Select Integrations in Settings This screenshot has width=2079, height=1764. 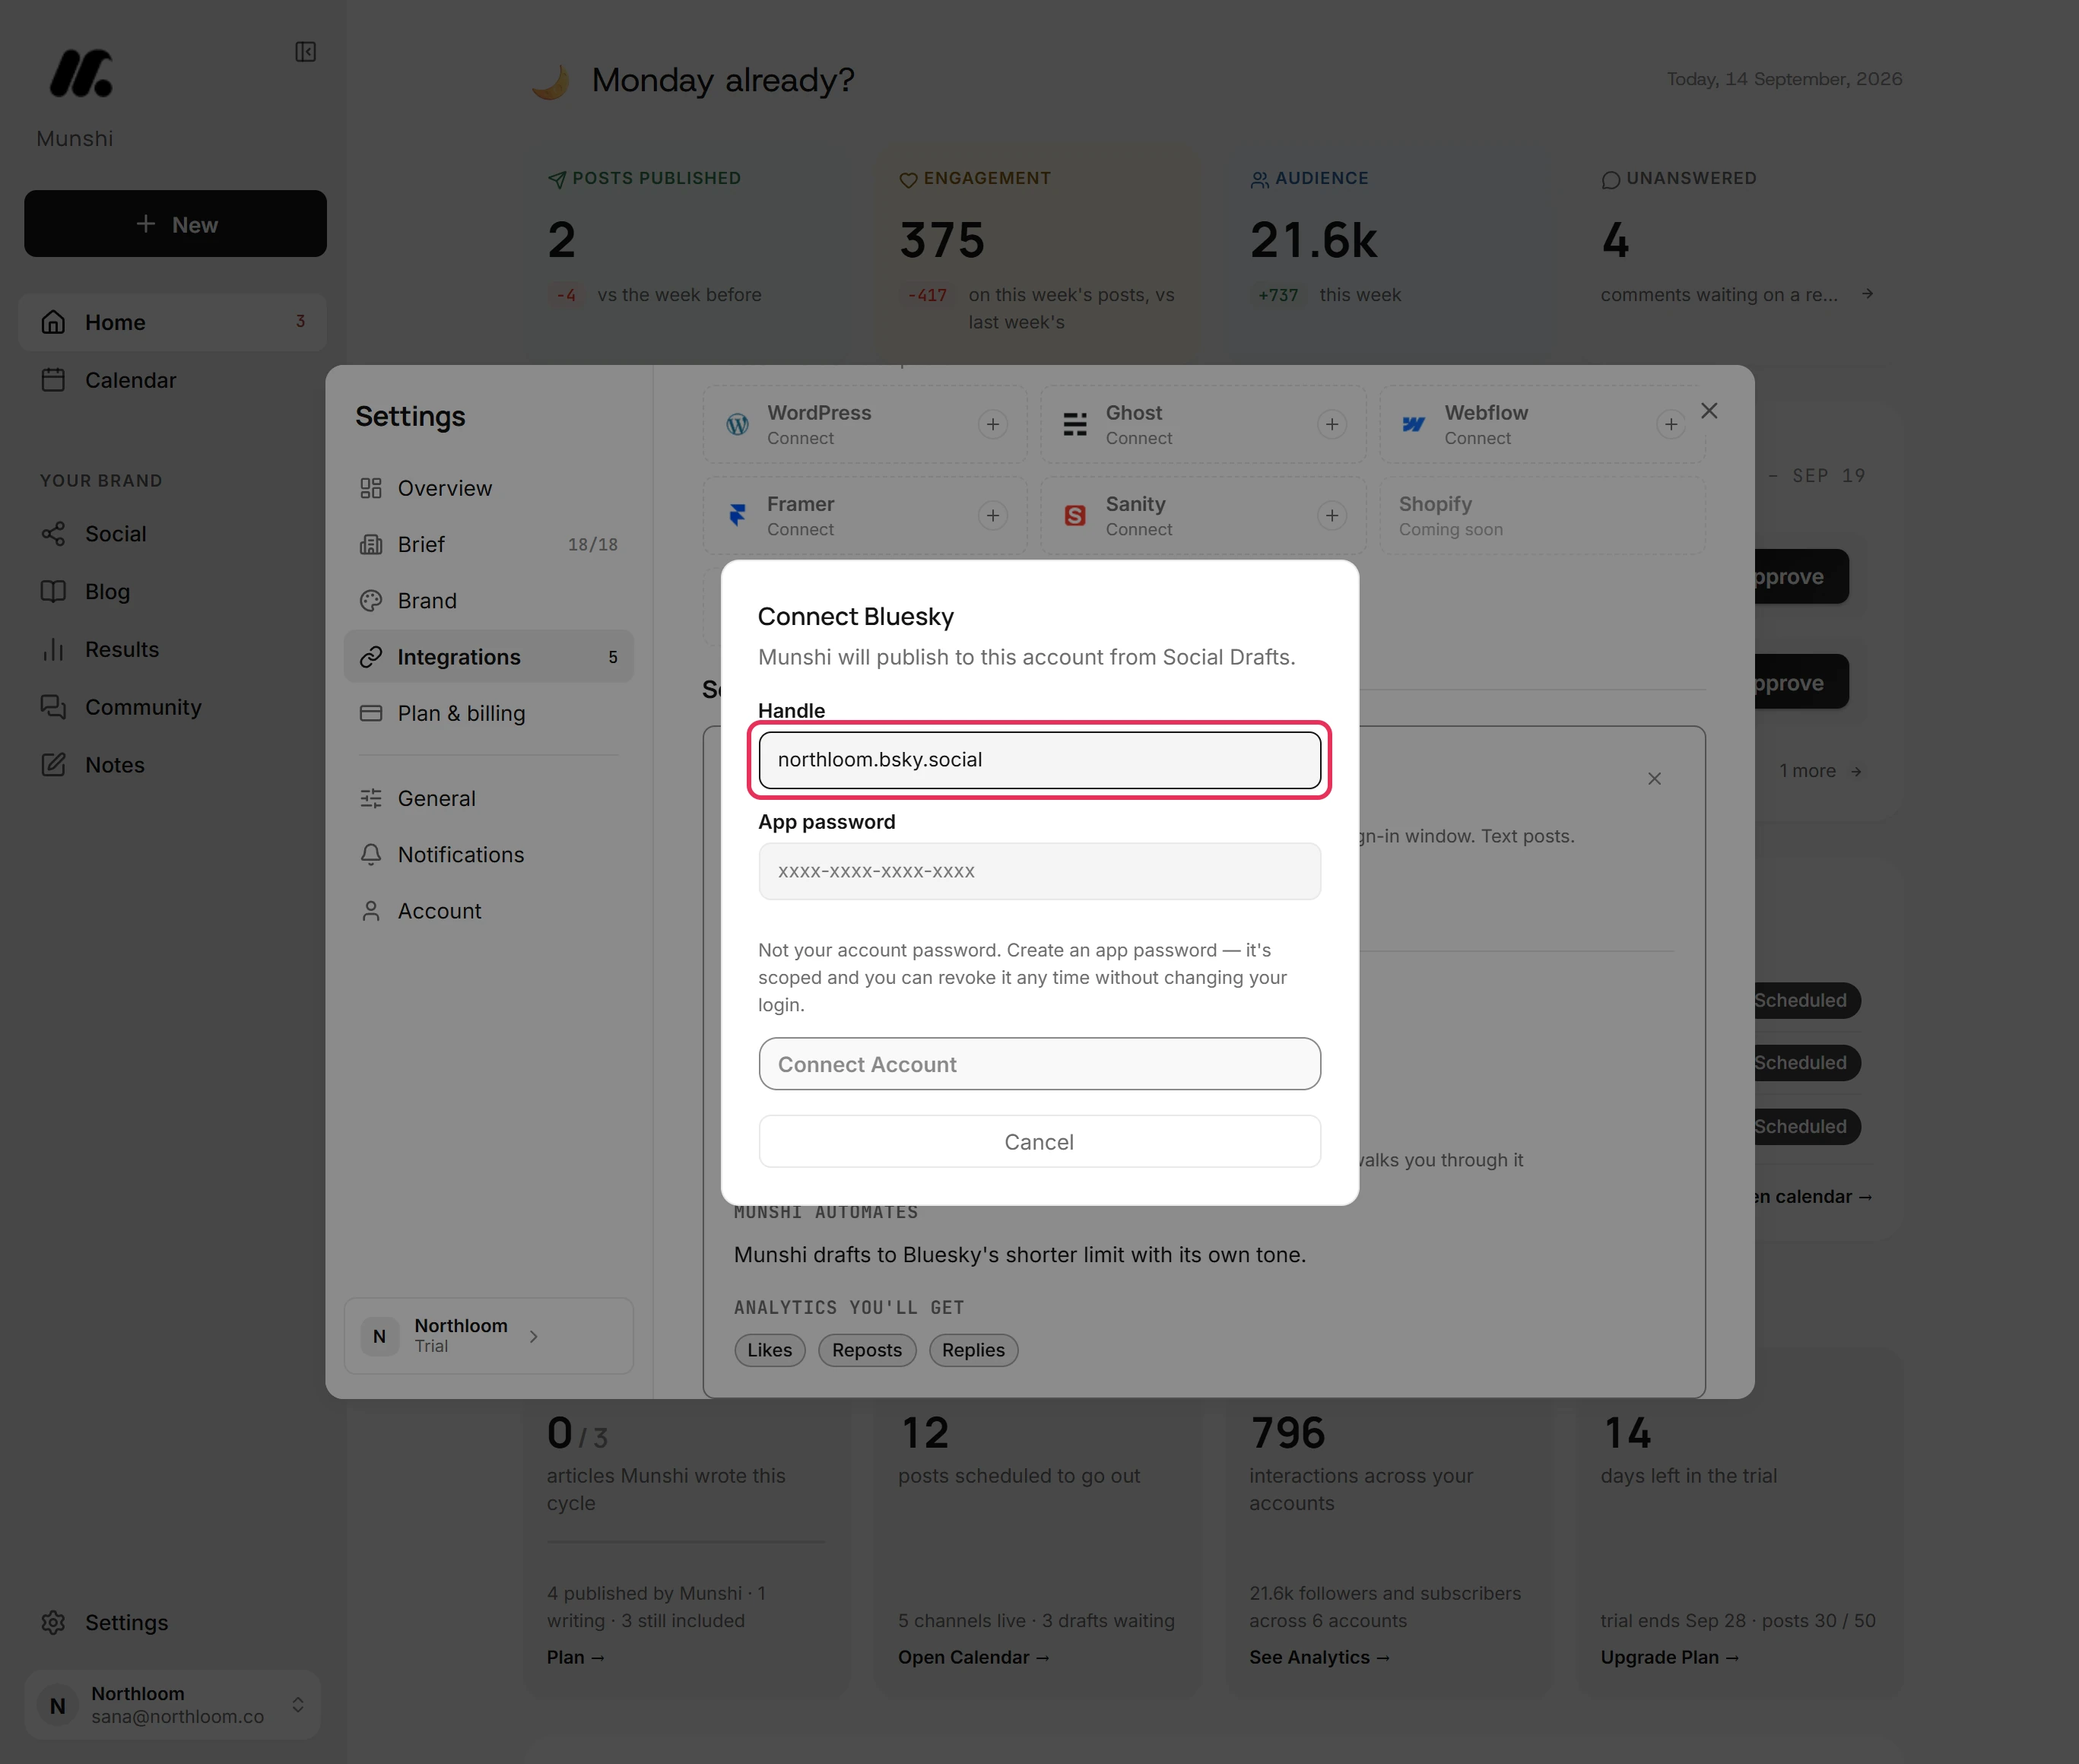[489, 656]
